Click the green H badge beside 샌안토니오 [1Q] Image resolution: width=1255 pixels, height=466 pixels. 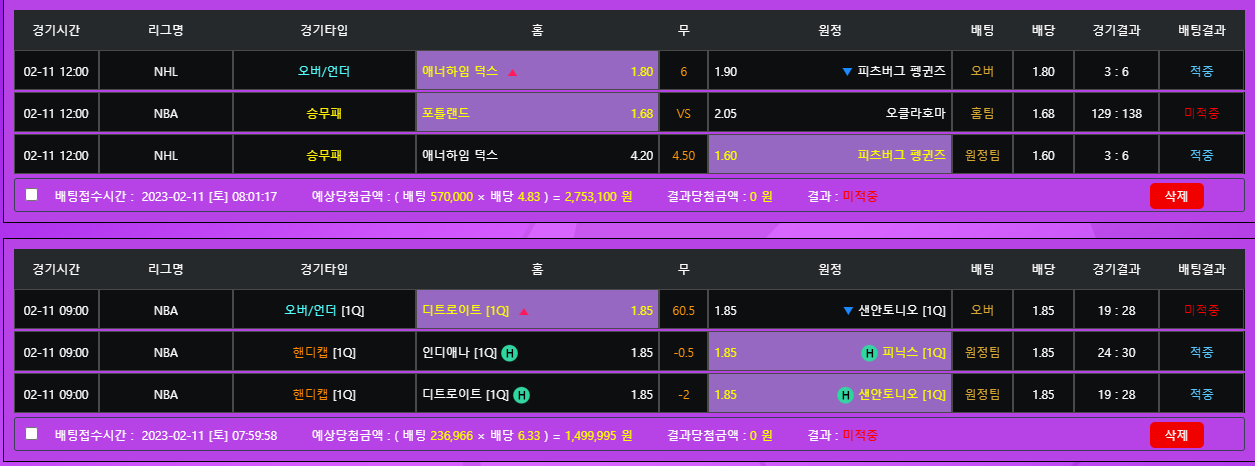(845, 395)
